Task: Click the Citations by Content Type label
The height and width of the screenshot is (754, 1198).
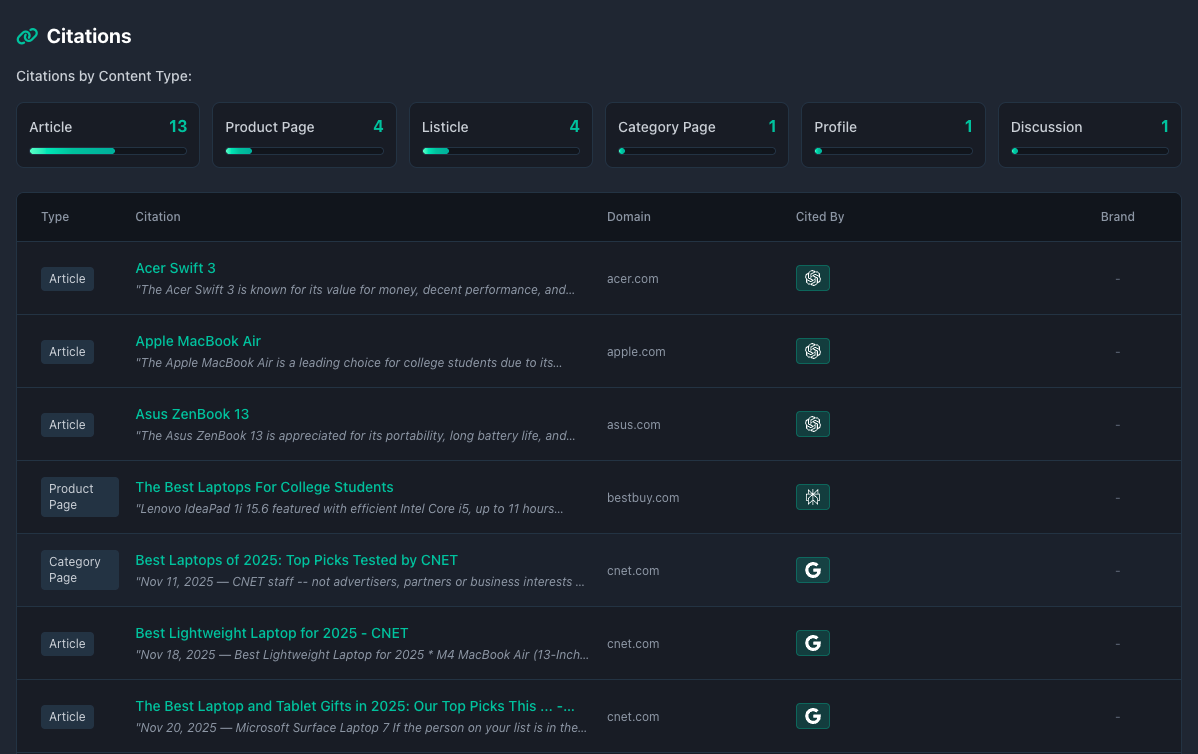Action: point(104,76)
